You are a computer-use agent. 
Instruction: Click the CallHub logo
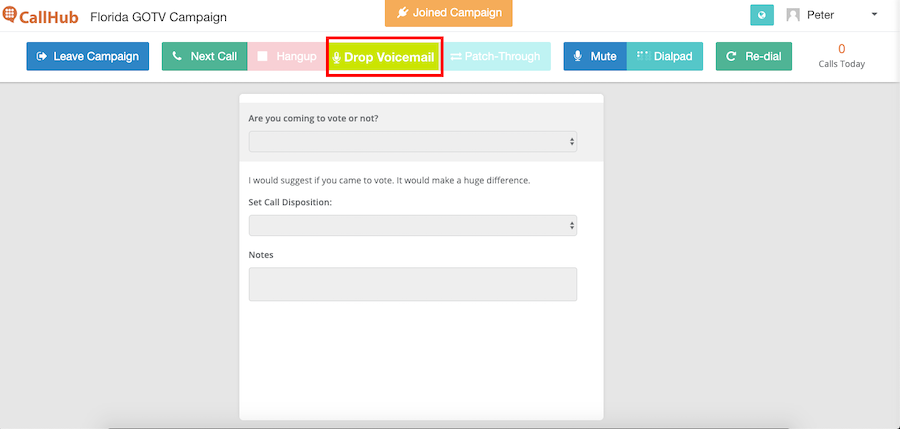tap(40, 16)
